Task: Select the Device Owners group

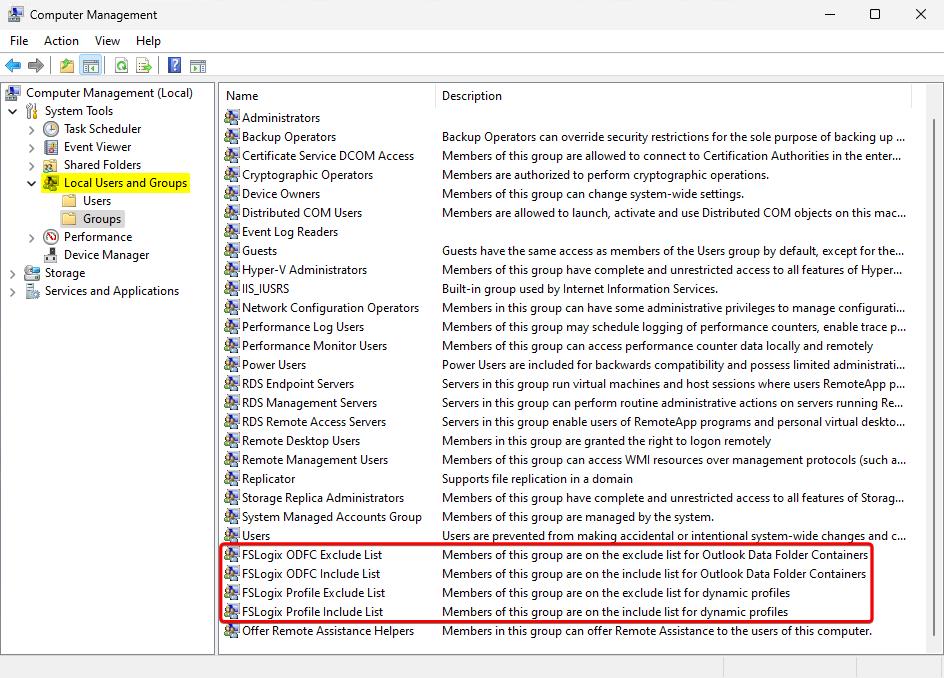Action: pos(281,193)
